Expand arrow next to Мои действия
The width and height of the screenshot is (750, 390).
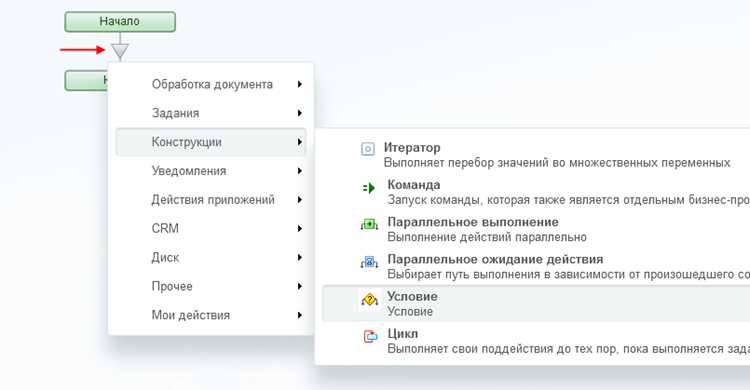[x=299, y=315]
